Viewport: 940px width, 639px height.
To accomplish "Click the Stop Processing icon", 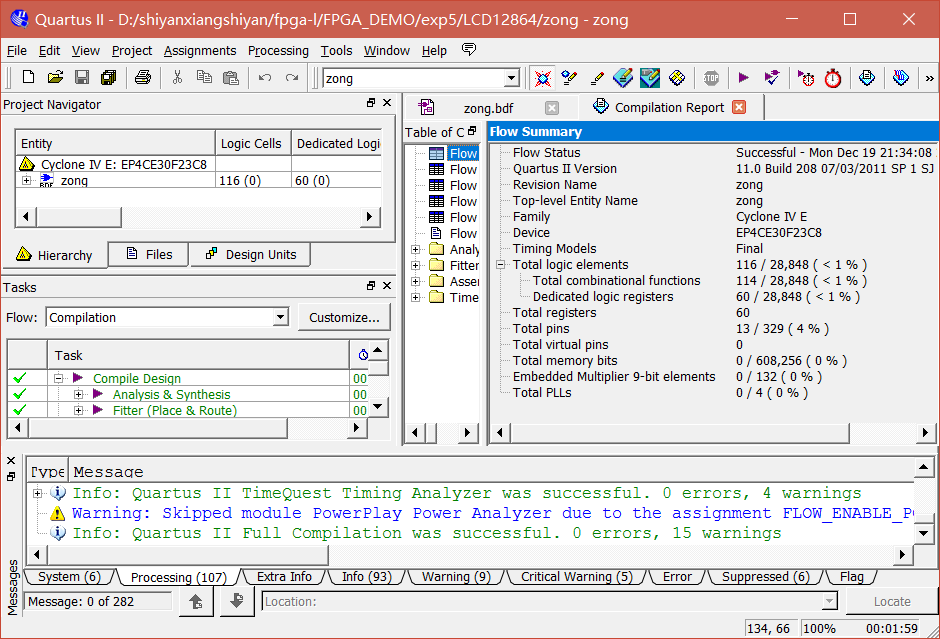I will click(711, 78).
